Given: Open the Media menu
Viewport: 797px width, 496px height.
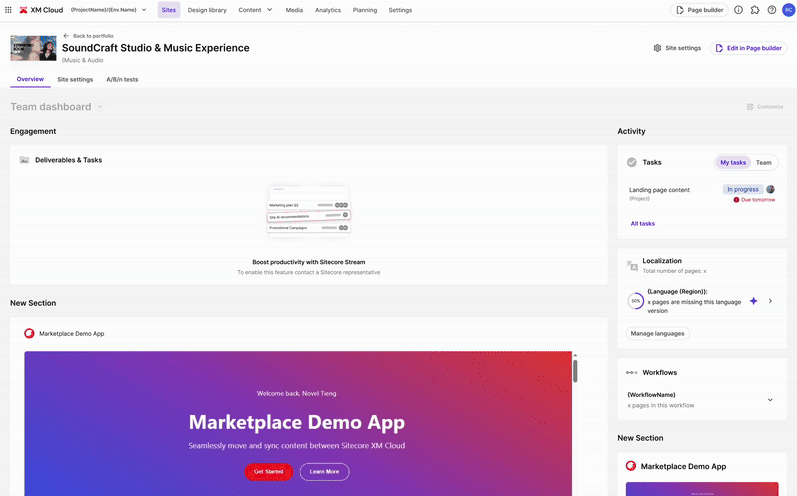Looking at the screenshot, I should pyautogui.click(x=294, y=10).
